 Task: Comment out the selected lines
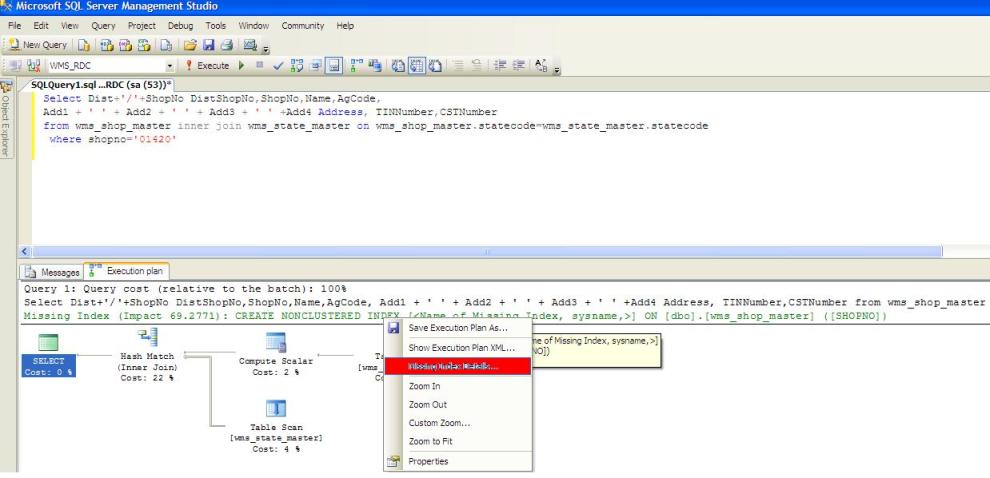pos(458,66)
